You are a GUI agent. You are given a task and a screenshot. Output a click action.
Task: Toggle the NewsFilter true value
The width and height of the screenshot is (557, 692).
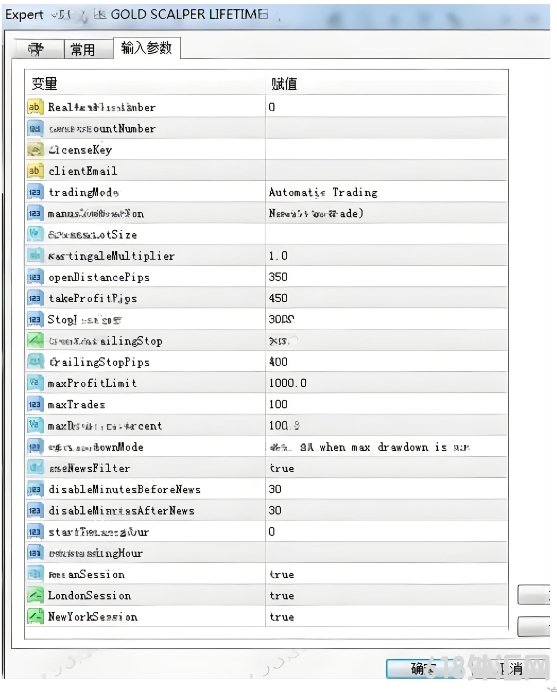(386, 468)
